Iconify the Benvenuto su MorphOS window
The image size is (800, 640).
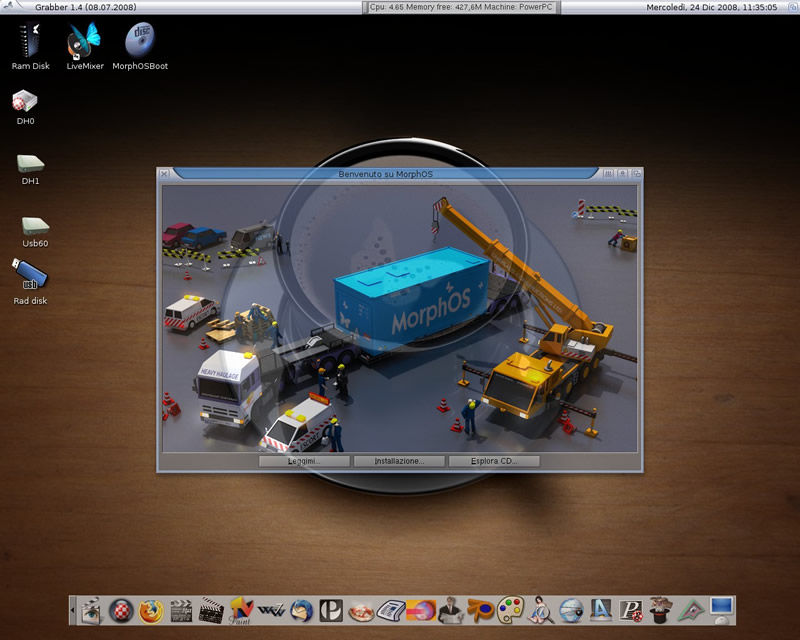608,174
